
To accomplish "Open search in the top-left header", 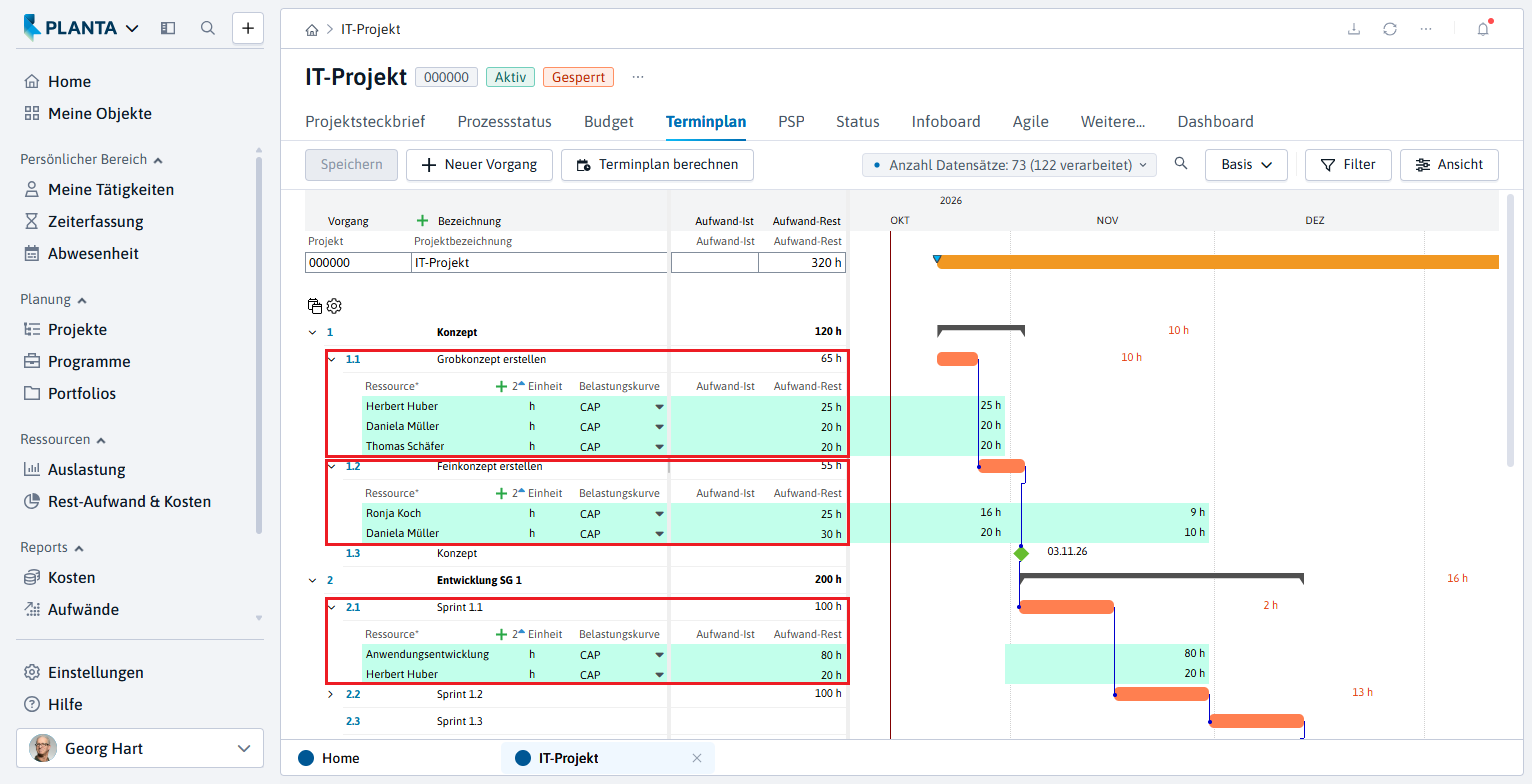I will click(208, 28).
